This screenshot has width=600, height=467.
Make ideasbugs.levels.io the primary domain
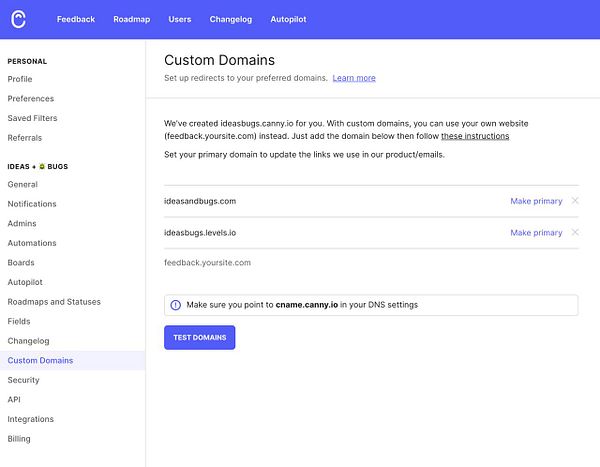[x=536, y=233]
